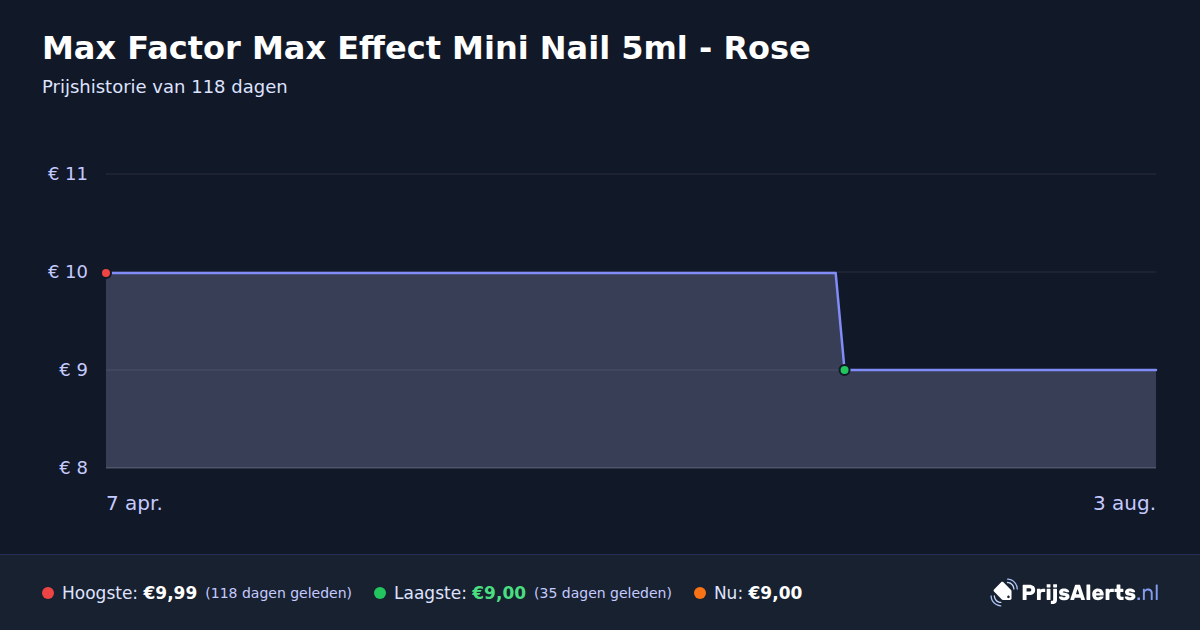
Task: Click the green dot beside Laagste legend
Action: point(380,593)
